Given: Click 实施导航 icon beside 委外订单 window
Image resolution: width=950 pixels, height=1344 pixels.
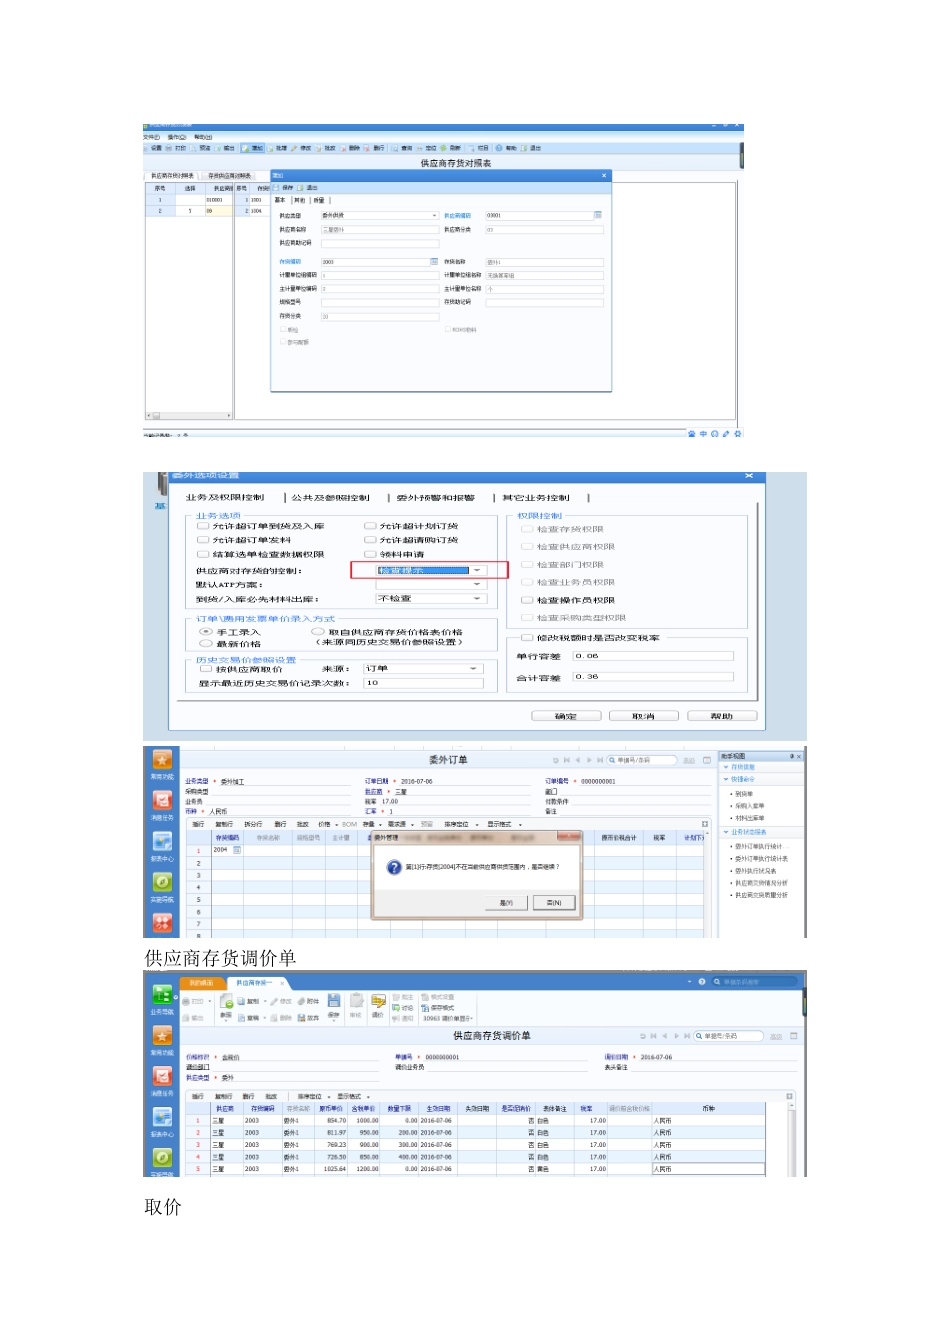Looking at the screenshot, I should click(162, 882).
